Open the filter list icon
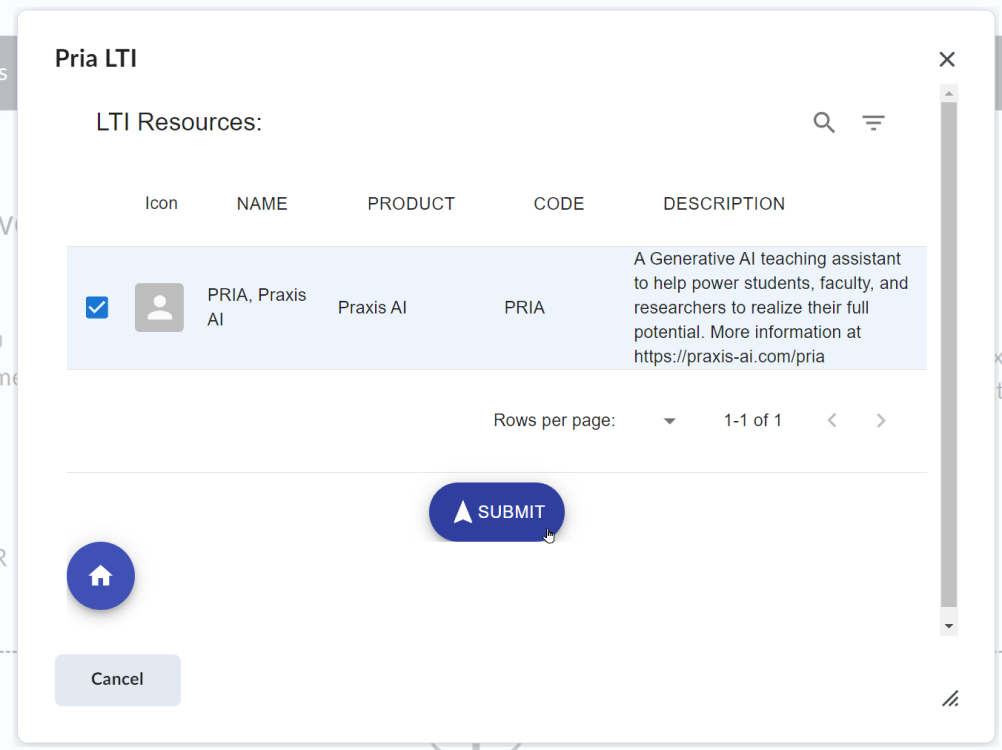1002x750 pixels. pos(873,122)
